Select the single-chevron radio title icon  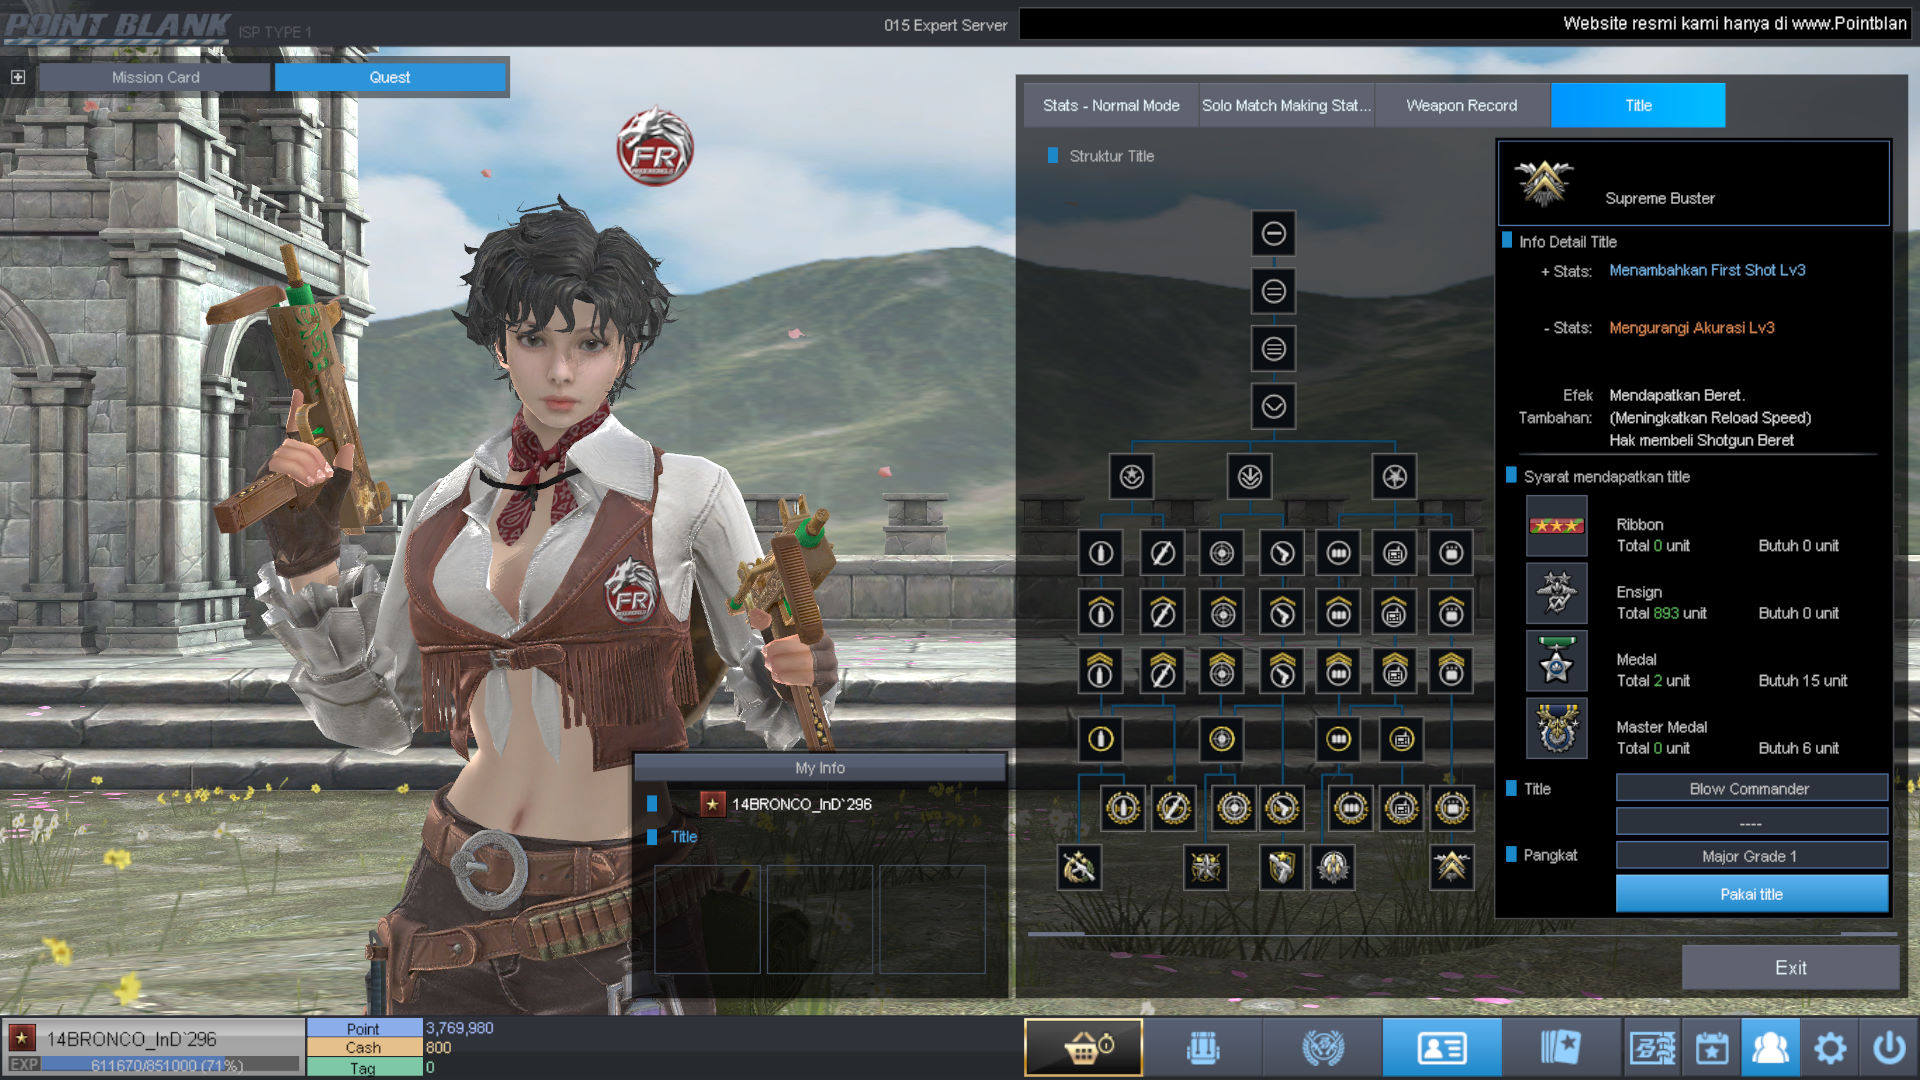pos(1394,612)
